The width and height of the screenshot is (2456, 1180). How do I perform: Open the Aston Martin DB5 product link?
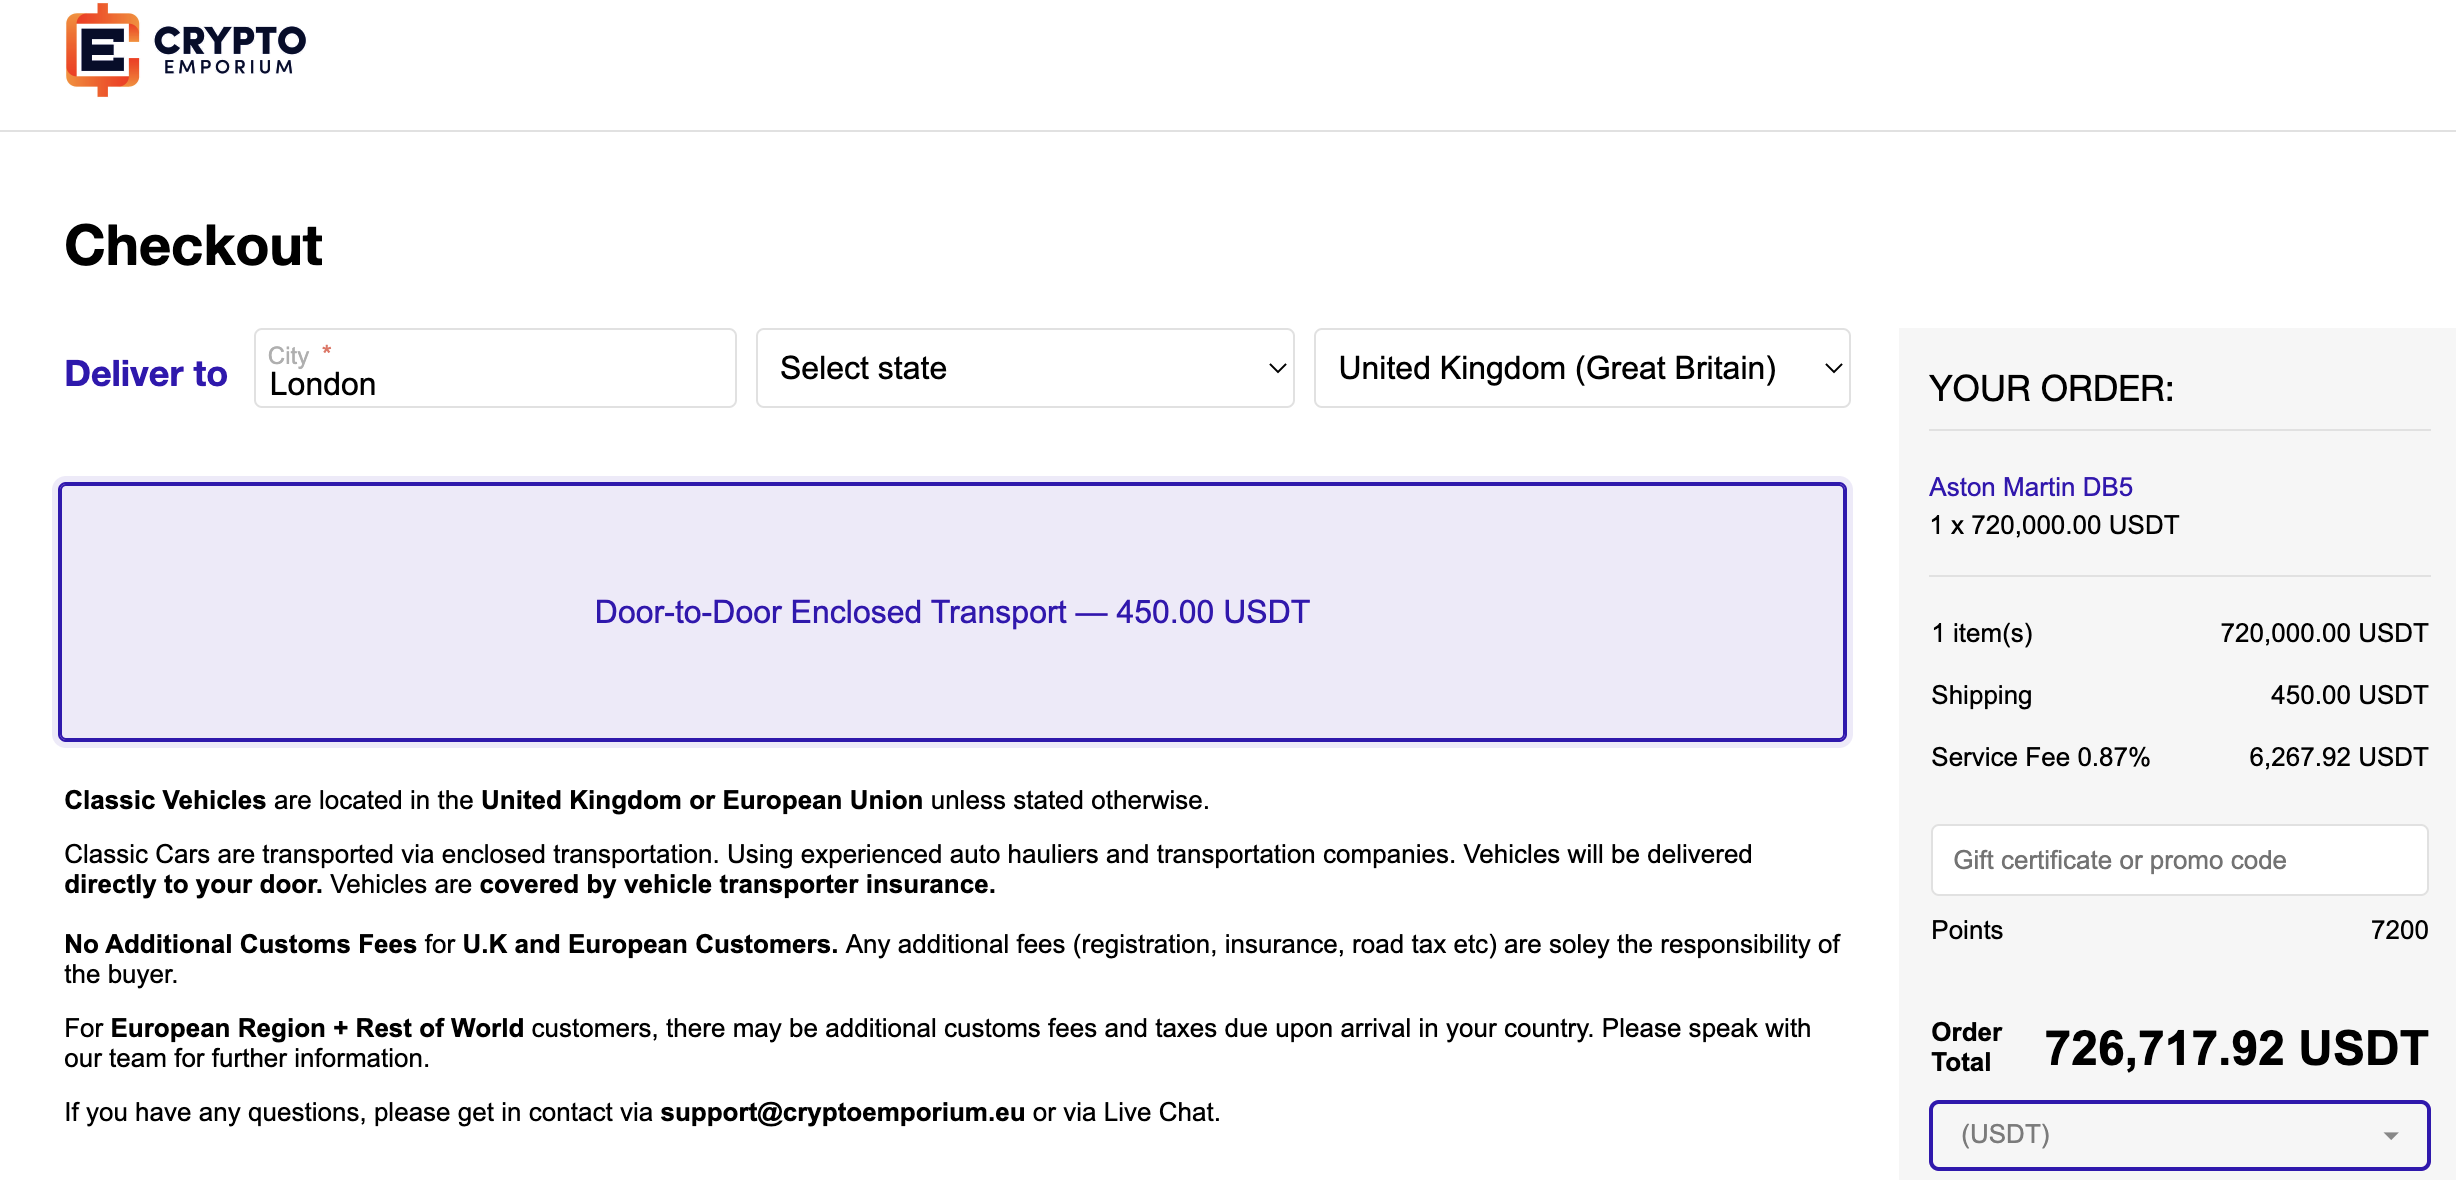[2030, 487]
